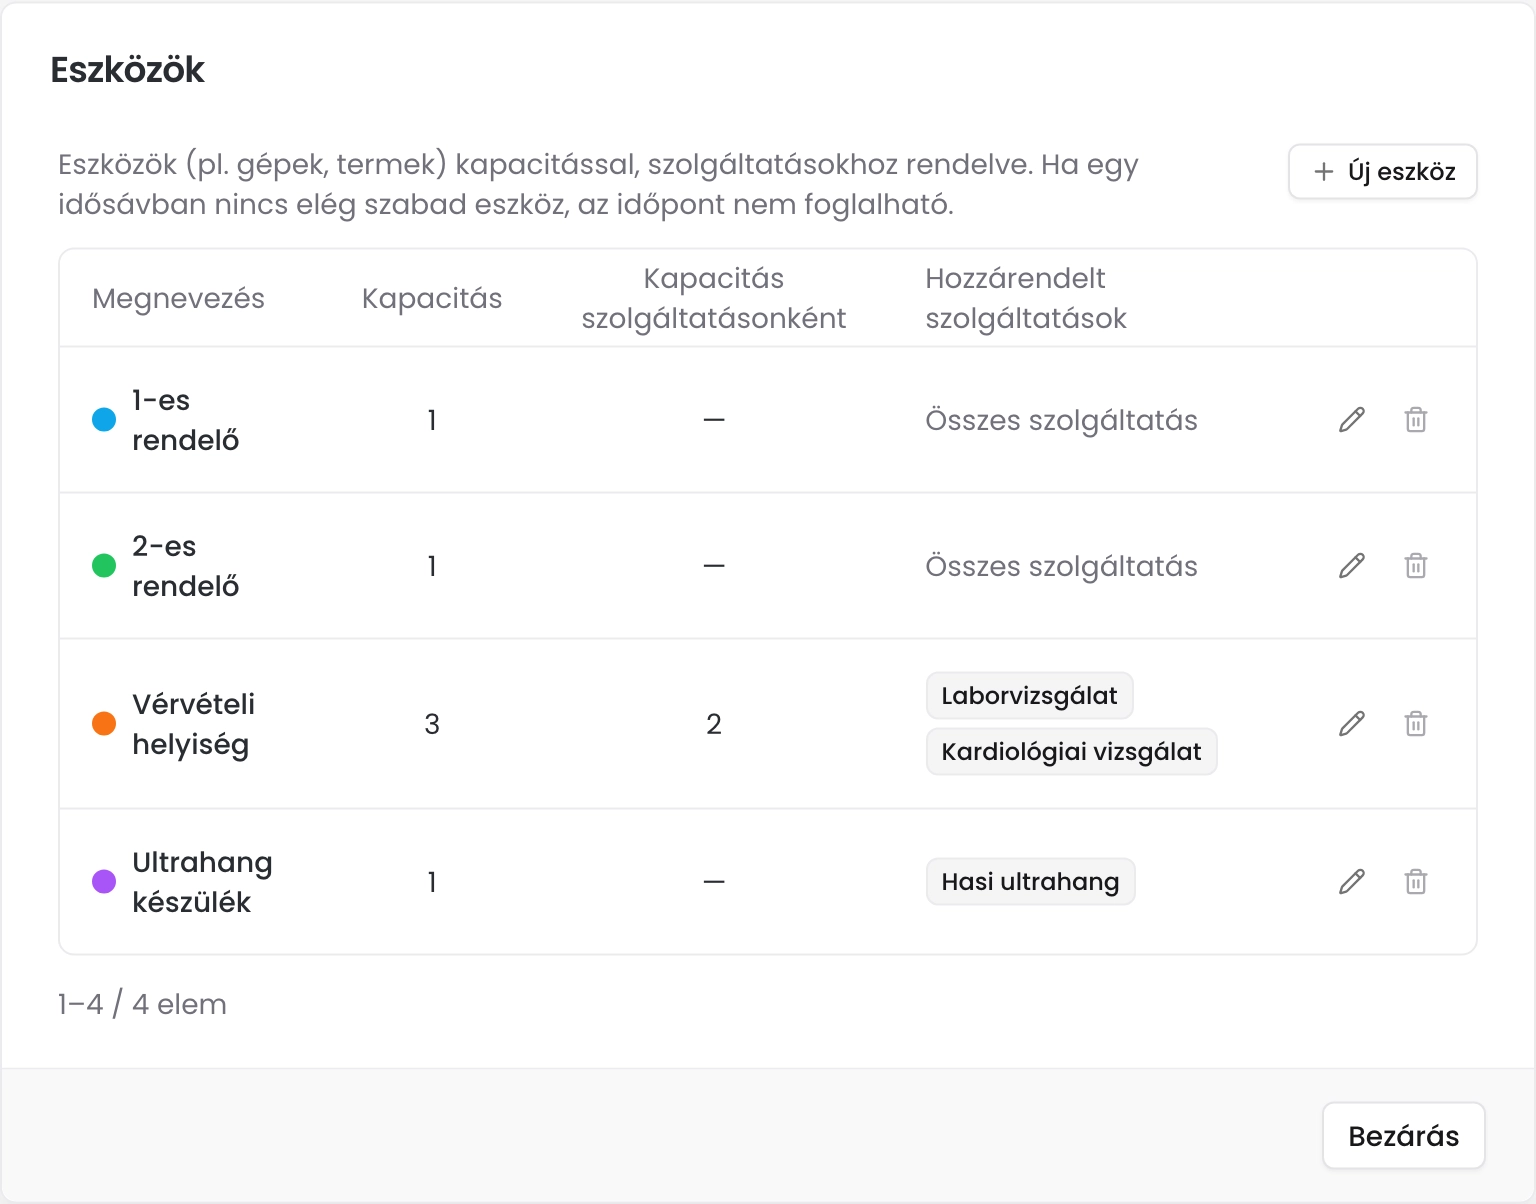The width and height of the screenshot is (1536, 1204).
Task: Click orange color dot of Vérvételi helyiség
Action: tap(104, 724)
